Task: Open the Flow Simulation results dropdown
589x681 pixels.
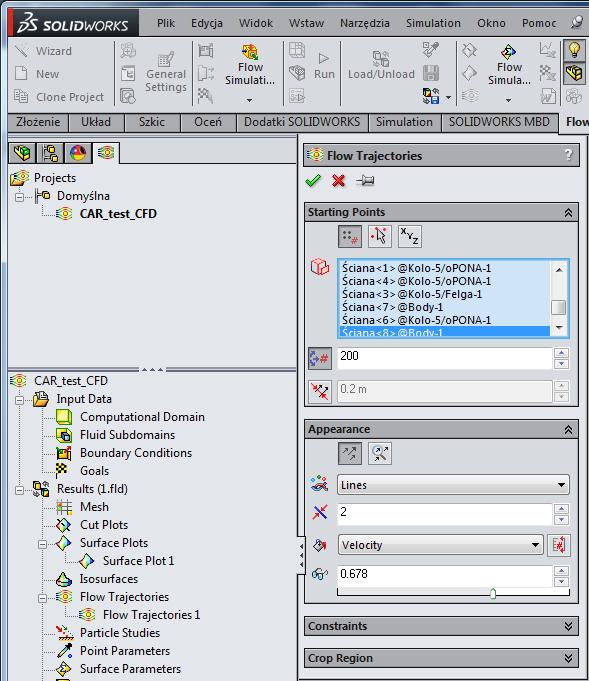Action: (x=509, y=100)
